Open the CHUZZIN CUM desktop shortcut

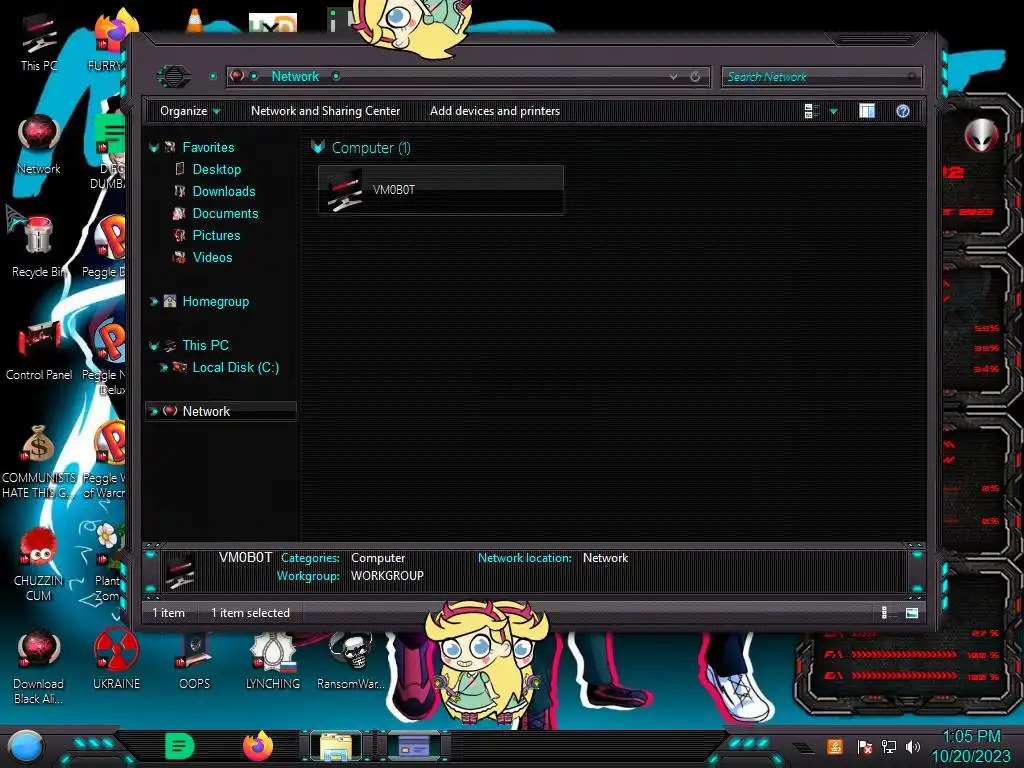tap(39, 564)
